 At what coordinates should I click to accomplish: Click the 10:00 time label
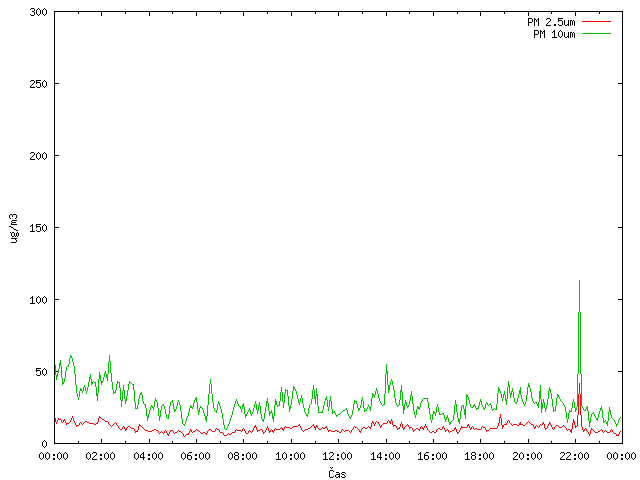coord(290,456)
